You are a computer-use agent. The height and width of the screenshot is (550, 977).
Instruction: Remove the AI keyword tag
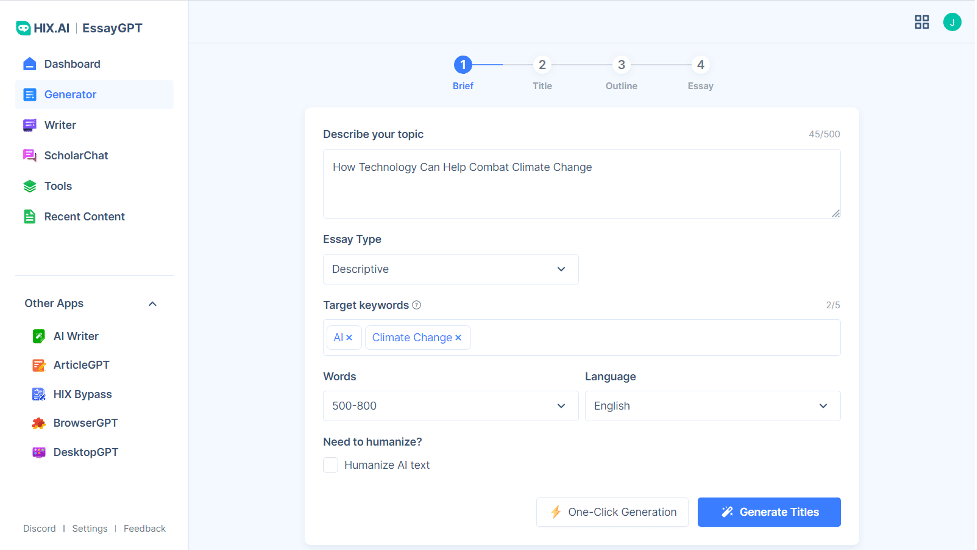click(349, 338)
